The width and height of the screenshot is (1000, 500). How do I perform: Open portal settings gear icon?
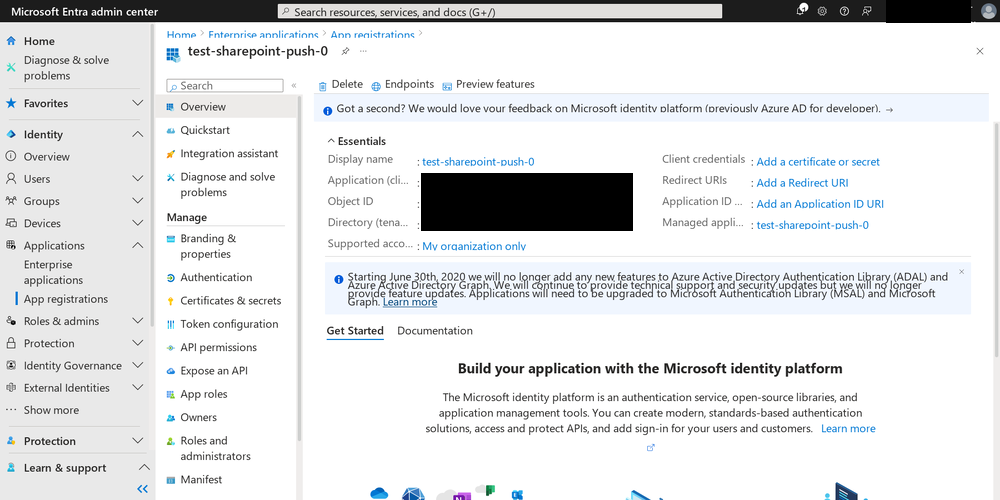point(823,11)
